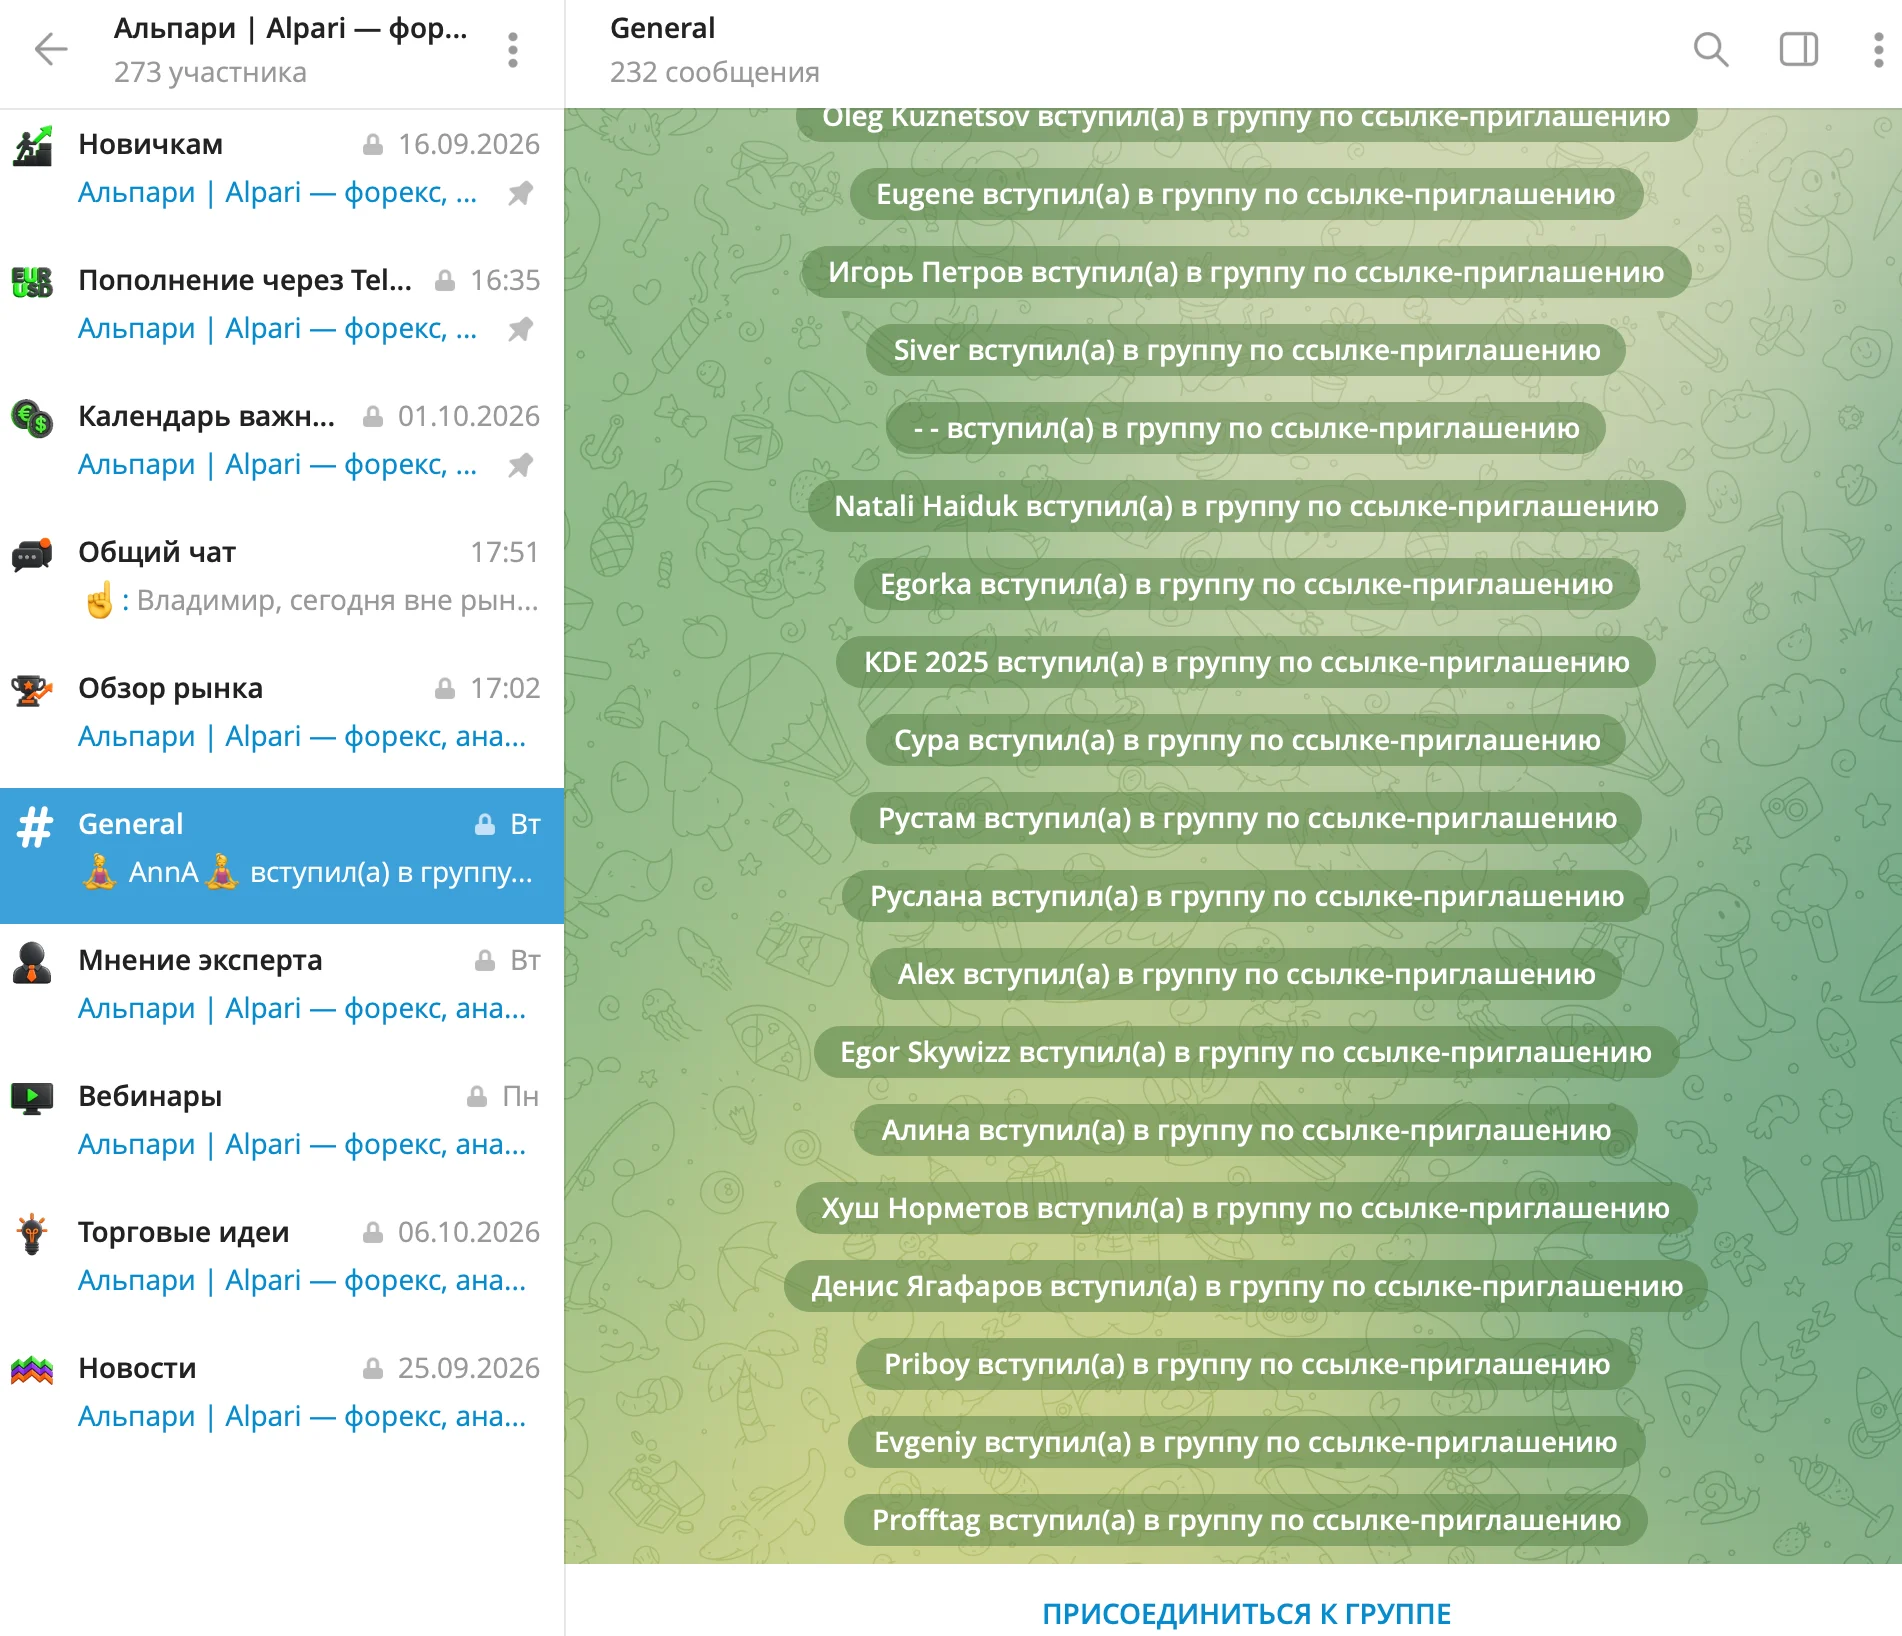This screenshot has height=1636, width=1902.
Task: Click Алина joined-group message
Action: [1246, 1130]
